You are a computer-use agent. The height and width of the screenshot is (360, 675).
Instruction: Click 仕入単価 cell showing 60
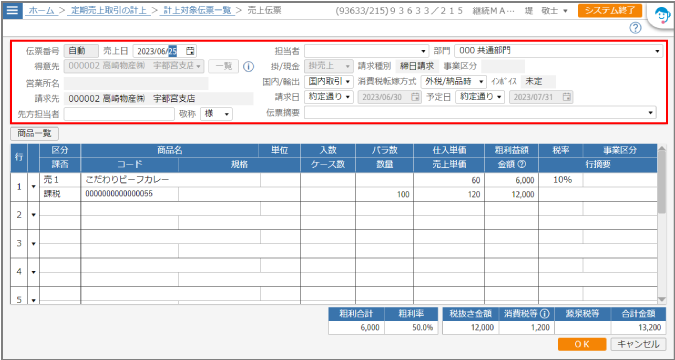coord(449,180)
